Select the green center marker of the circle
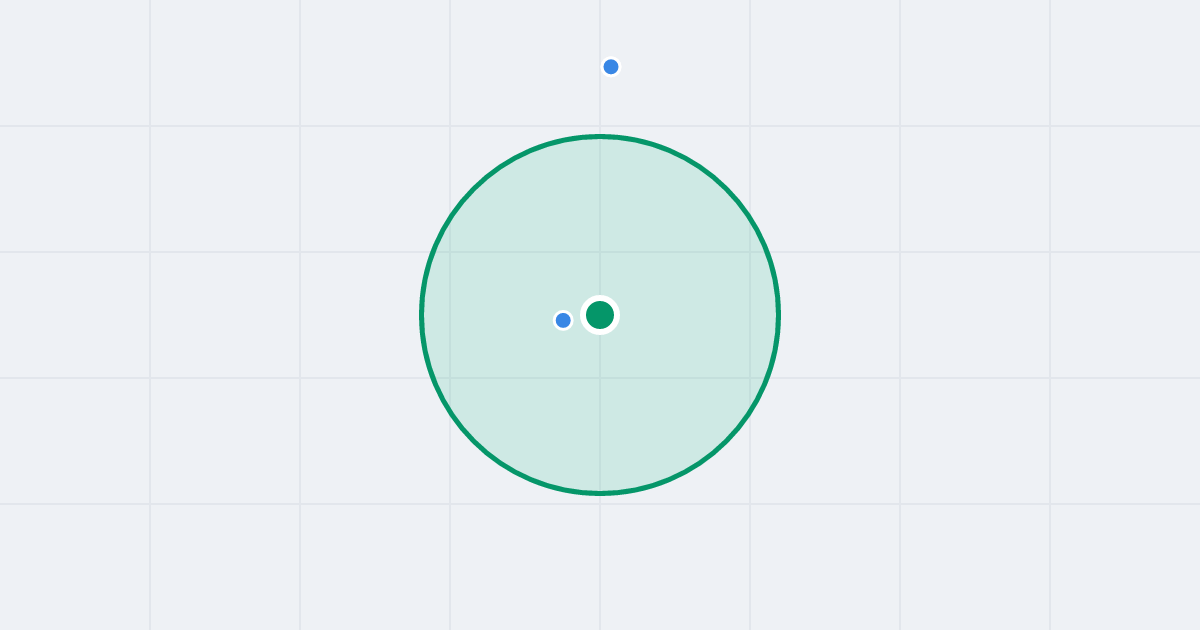Image resolution: width=1200 pixels, height=630 pixels. point(600,315)
